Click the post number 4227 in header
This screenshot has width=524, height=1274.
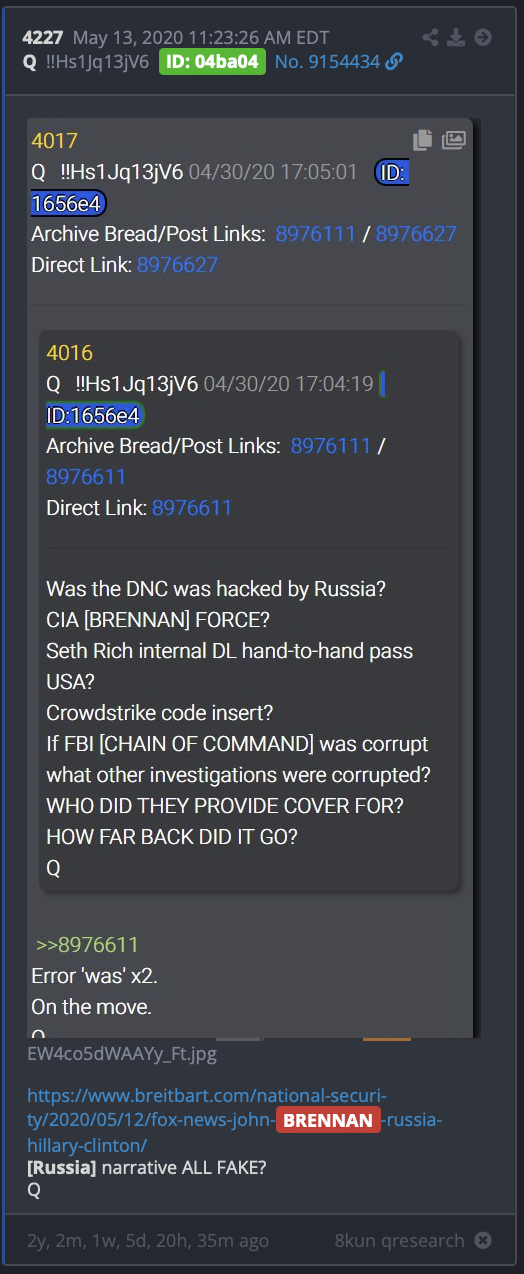click(x=42, y=38)
